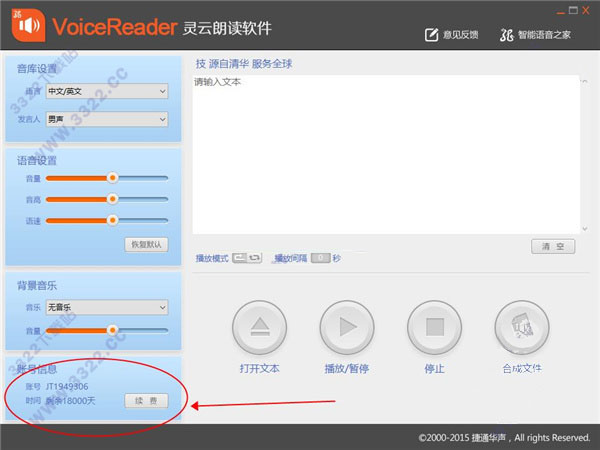Adjust the 音高 pitch slider
600x450 pixels.
(107, 199)
